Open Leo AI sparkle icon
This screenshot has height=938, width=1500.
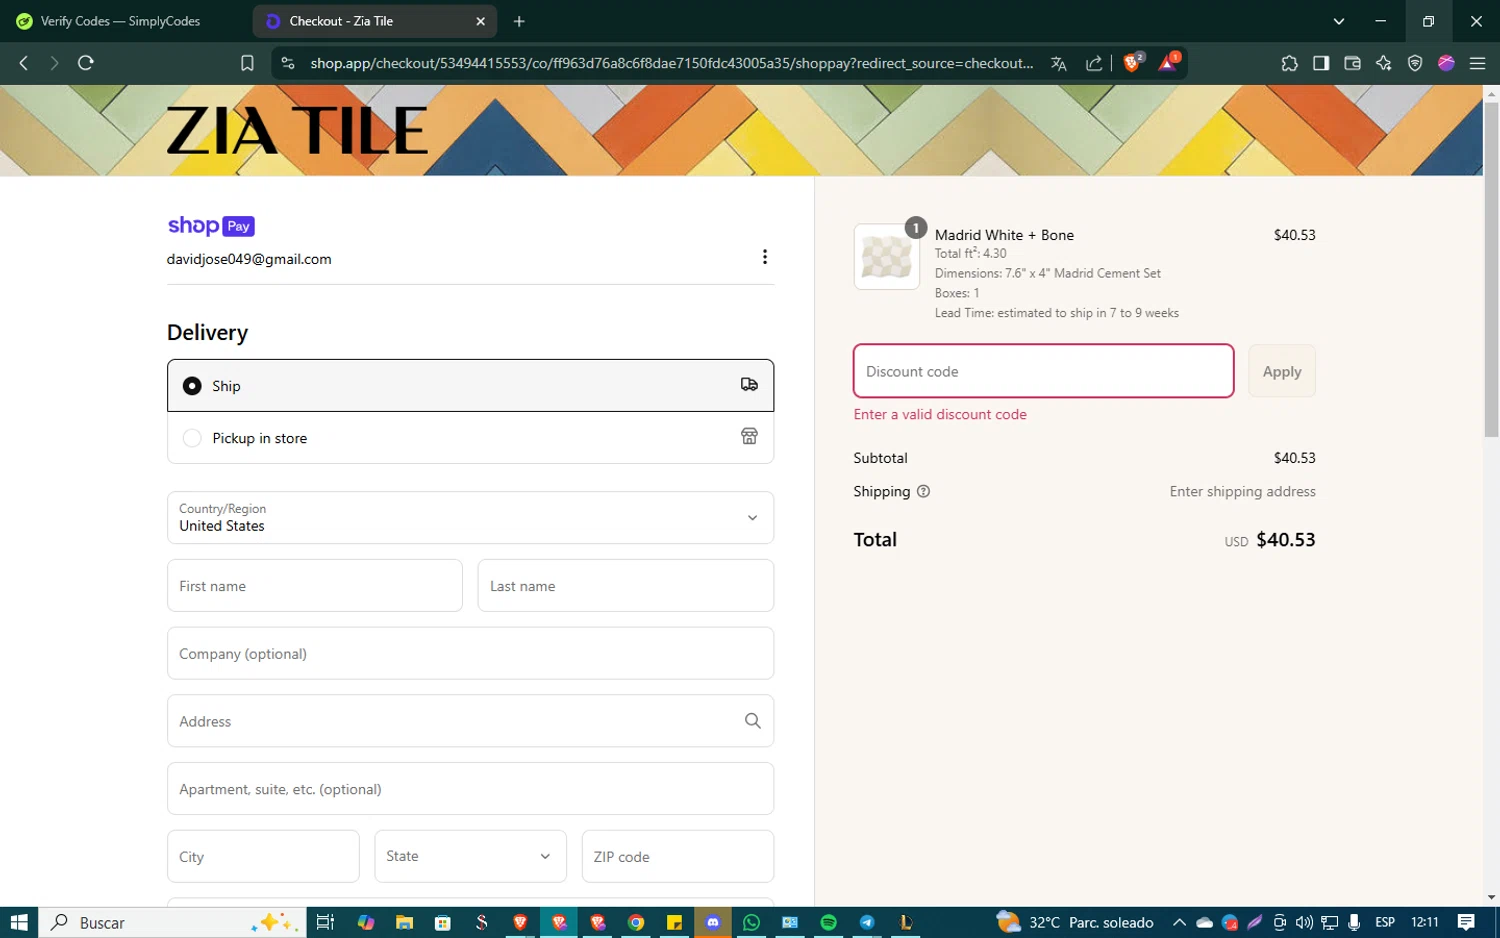tap(1384, 63)
